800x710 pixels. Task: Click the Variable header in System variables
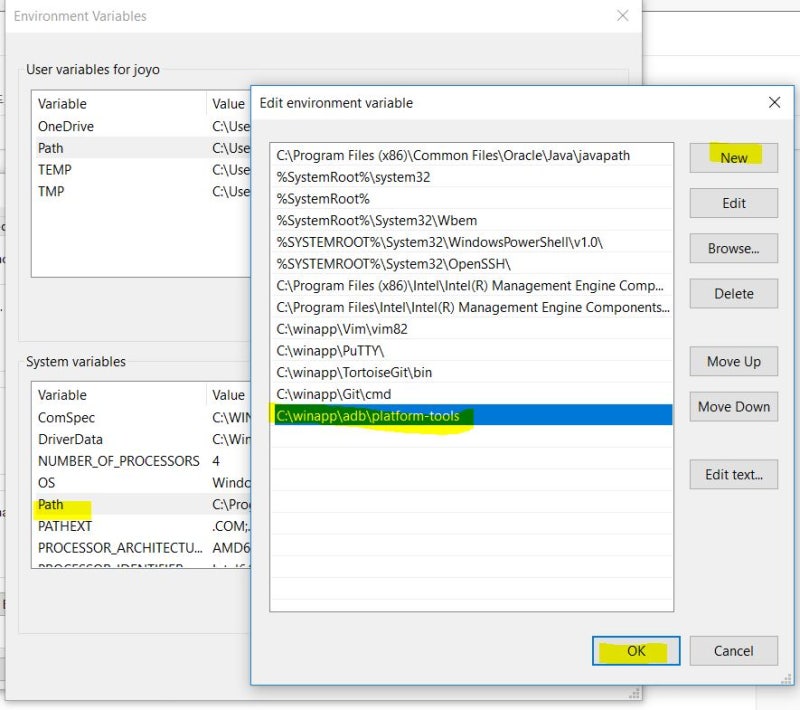(x=119, y=395)
